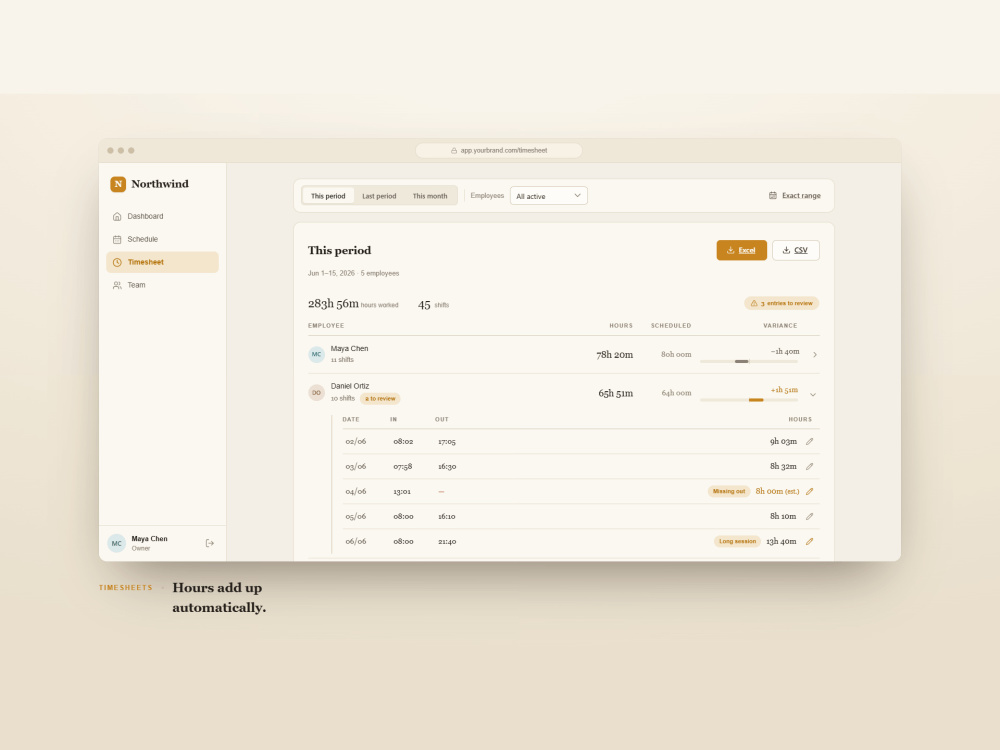Image resolution: width=1000 pixels, height=750 pixels.
Task: Click the 64h 00m scheduled value
Action: (x=676, y=393)
